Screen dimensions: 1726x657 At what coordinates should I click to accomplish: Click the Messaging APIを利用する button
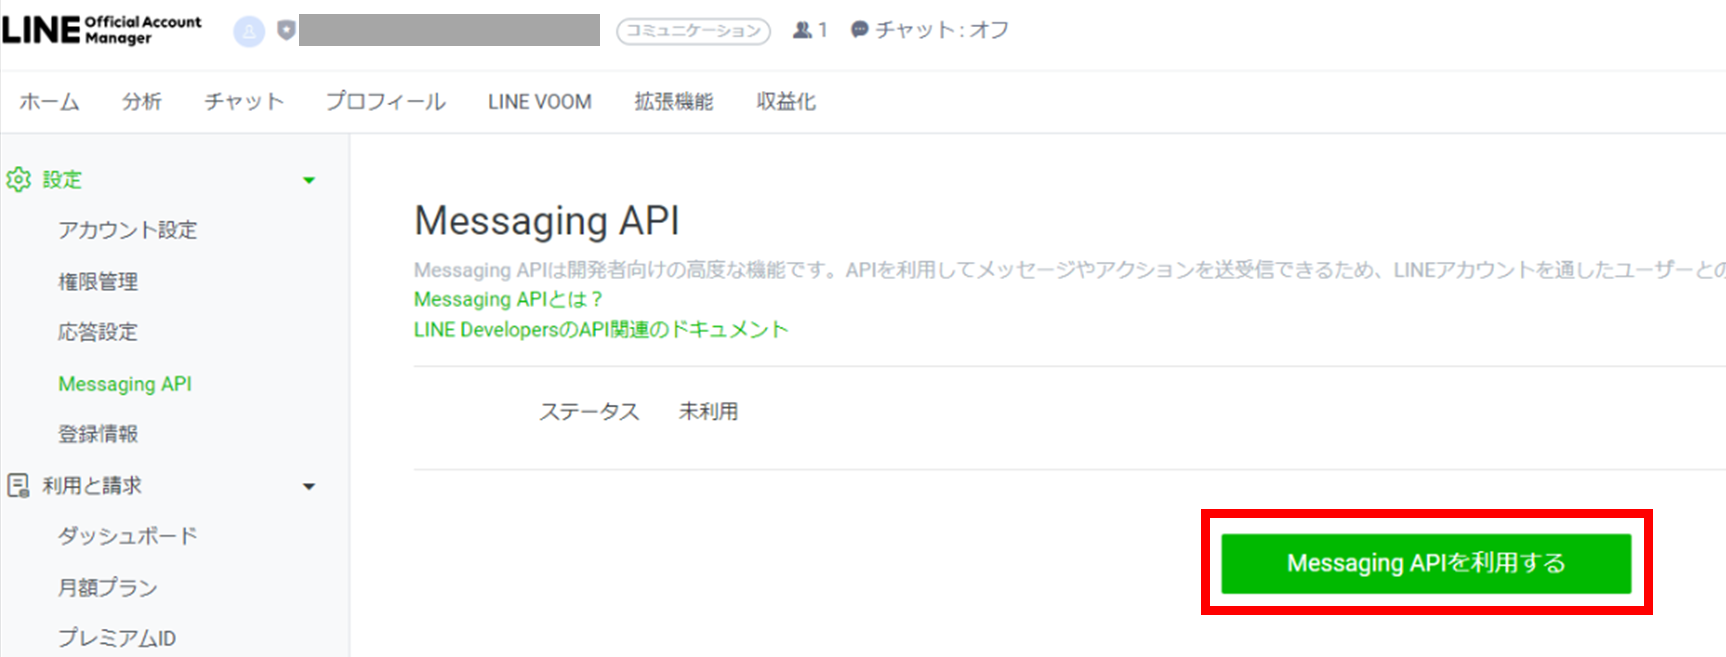pyautogui.click(x=1426, y=563)
